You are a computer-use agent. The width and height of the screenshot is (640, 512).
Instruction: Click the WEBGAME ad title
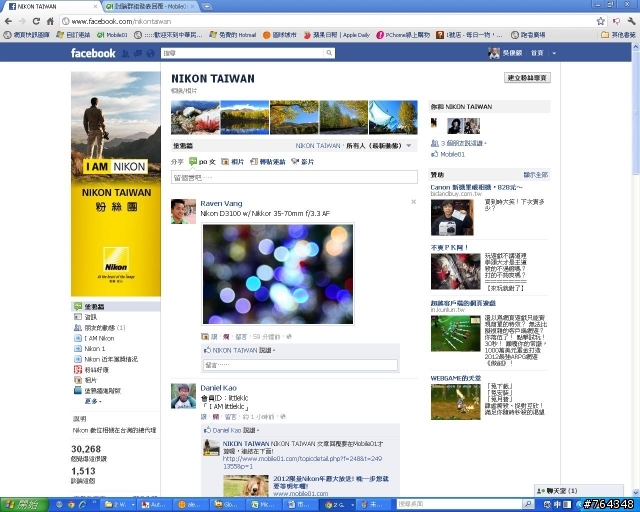456,378
